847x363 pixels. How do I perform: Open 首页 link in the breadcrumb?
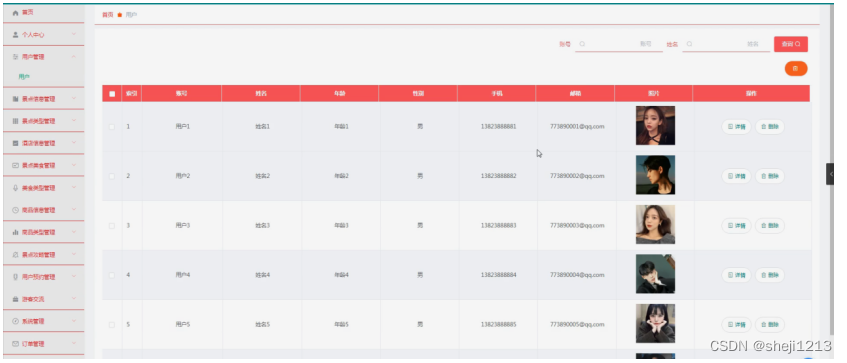pos(107,15)
